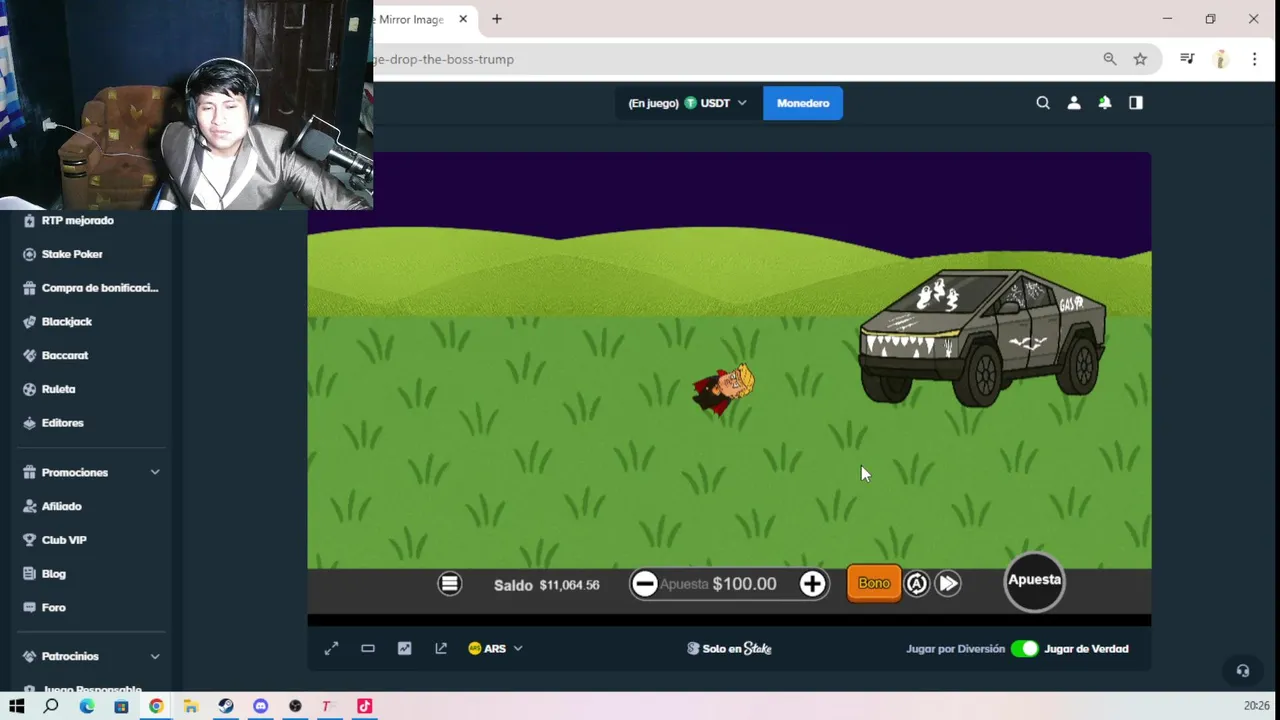1280x720 pixels.
Task: Click the Monedero wallet button
Action: pos(803,103)
